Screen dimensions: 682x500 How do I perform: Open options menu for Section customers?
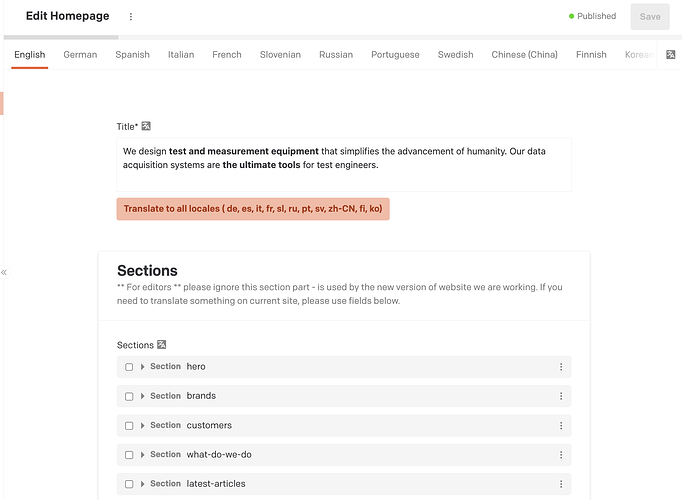[x=561, y=426]
